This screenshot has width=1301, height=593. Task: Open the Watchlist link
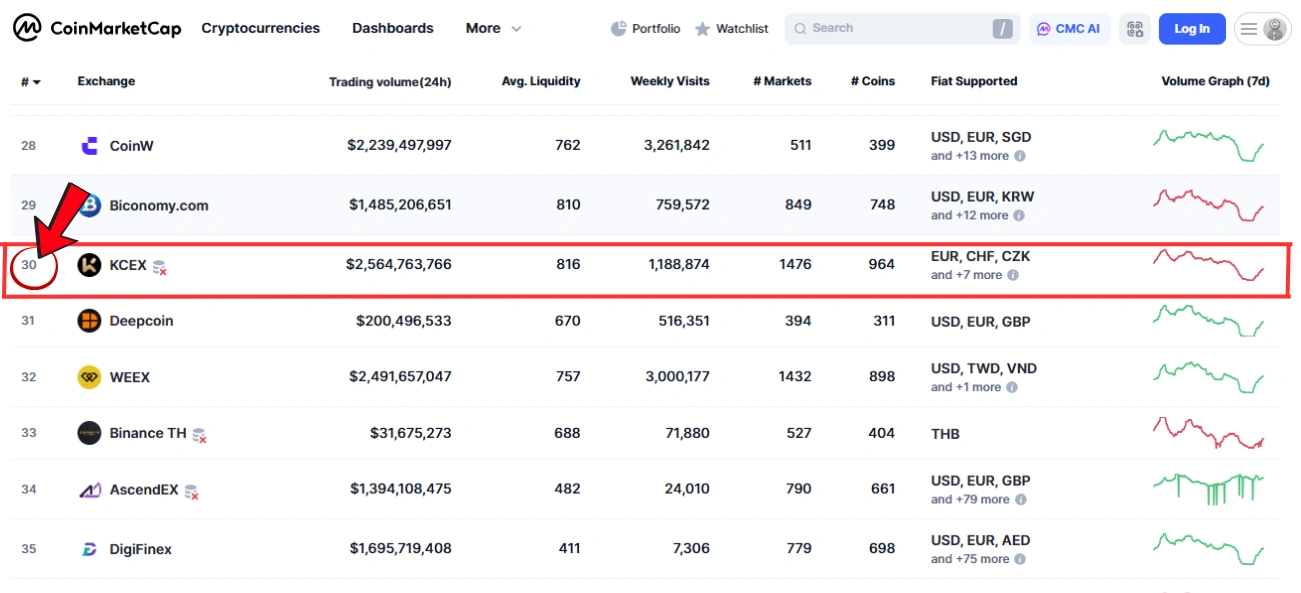pos(732,28)
